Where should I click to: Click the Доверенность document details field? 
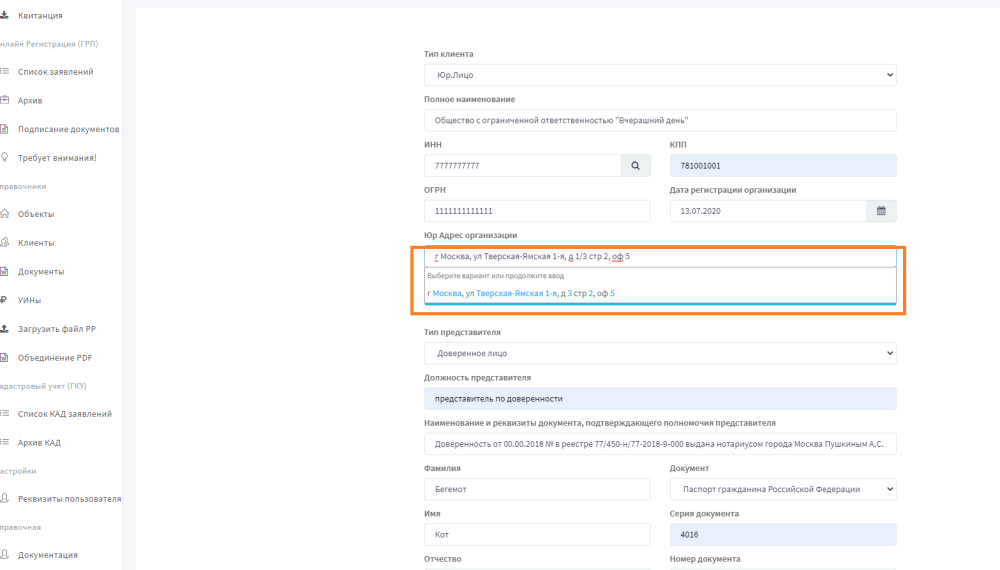(660, 444)
